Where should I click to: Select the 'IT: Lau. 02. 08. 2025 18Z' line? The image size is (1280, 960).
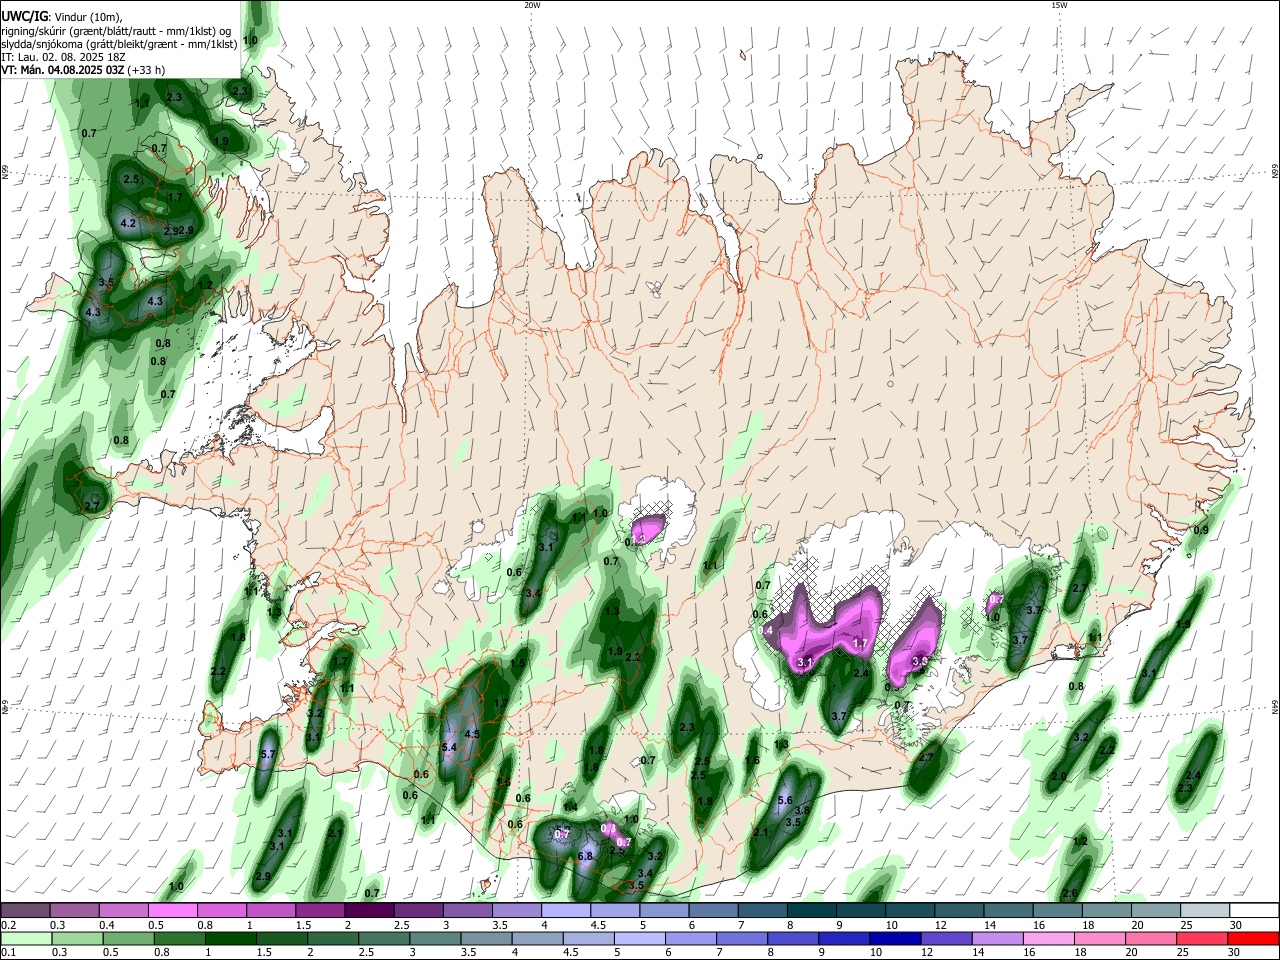pyautogui.click(x=63, y=57)
